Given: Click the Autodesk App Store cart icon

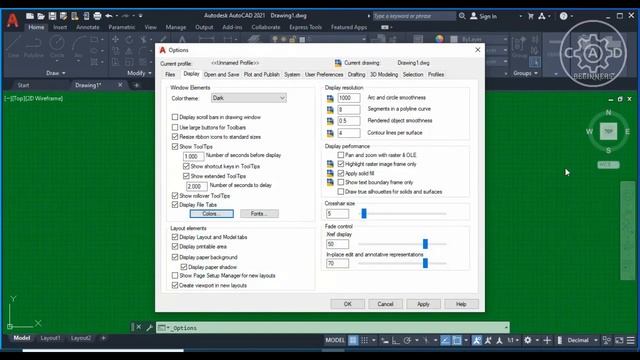Looking at the screenshot, I should point(531,16).
